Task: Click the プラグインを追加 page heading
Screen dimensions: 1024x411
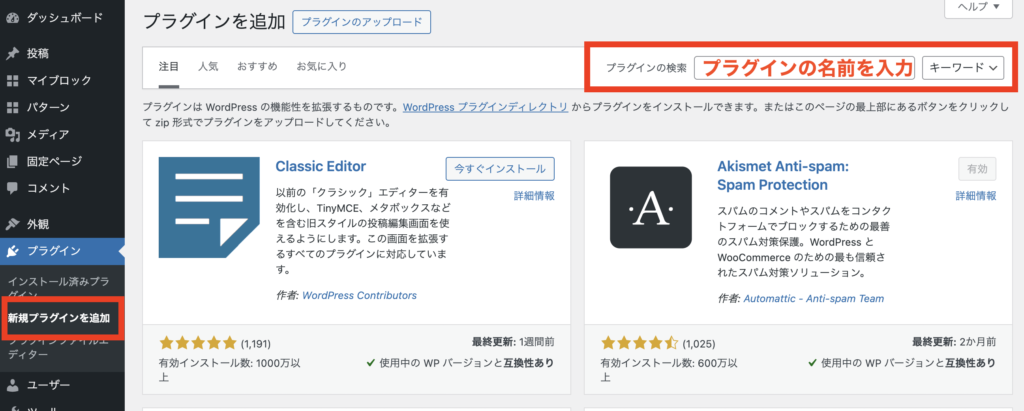Action: 214,22
